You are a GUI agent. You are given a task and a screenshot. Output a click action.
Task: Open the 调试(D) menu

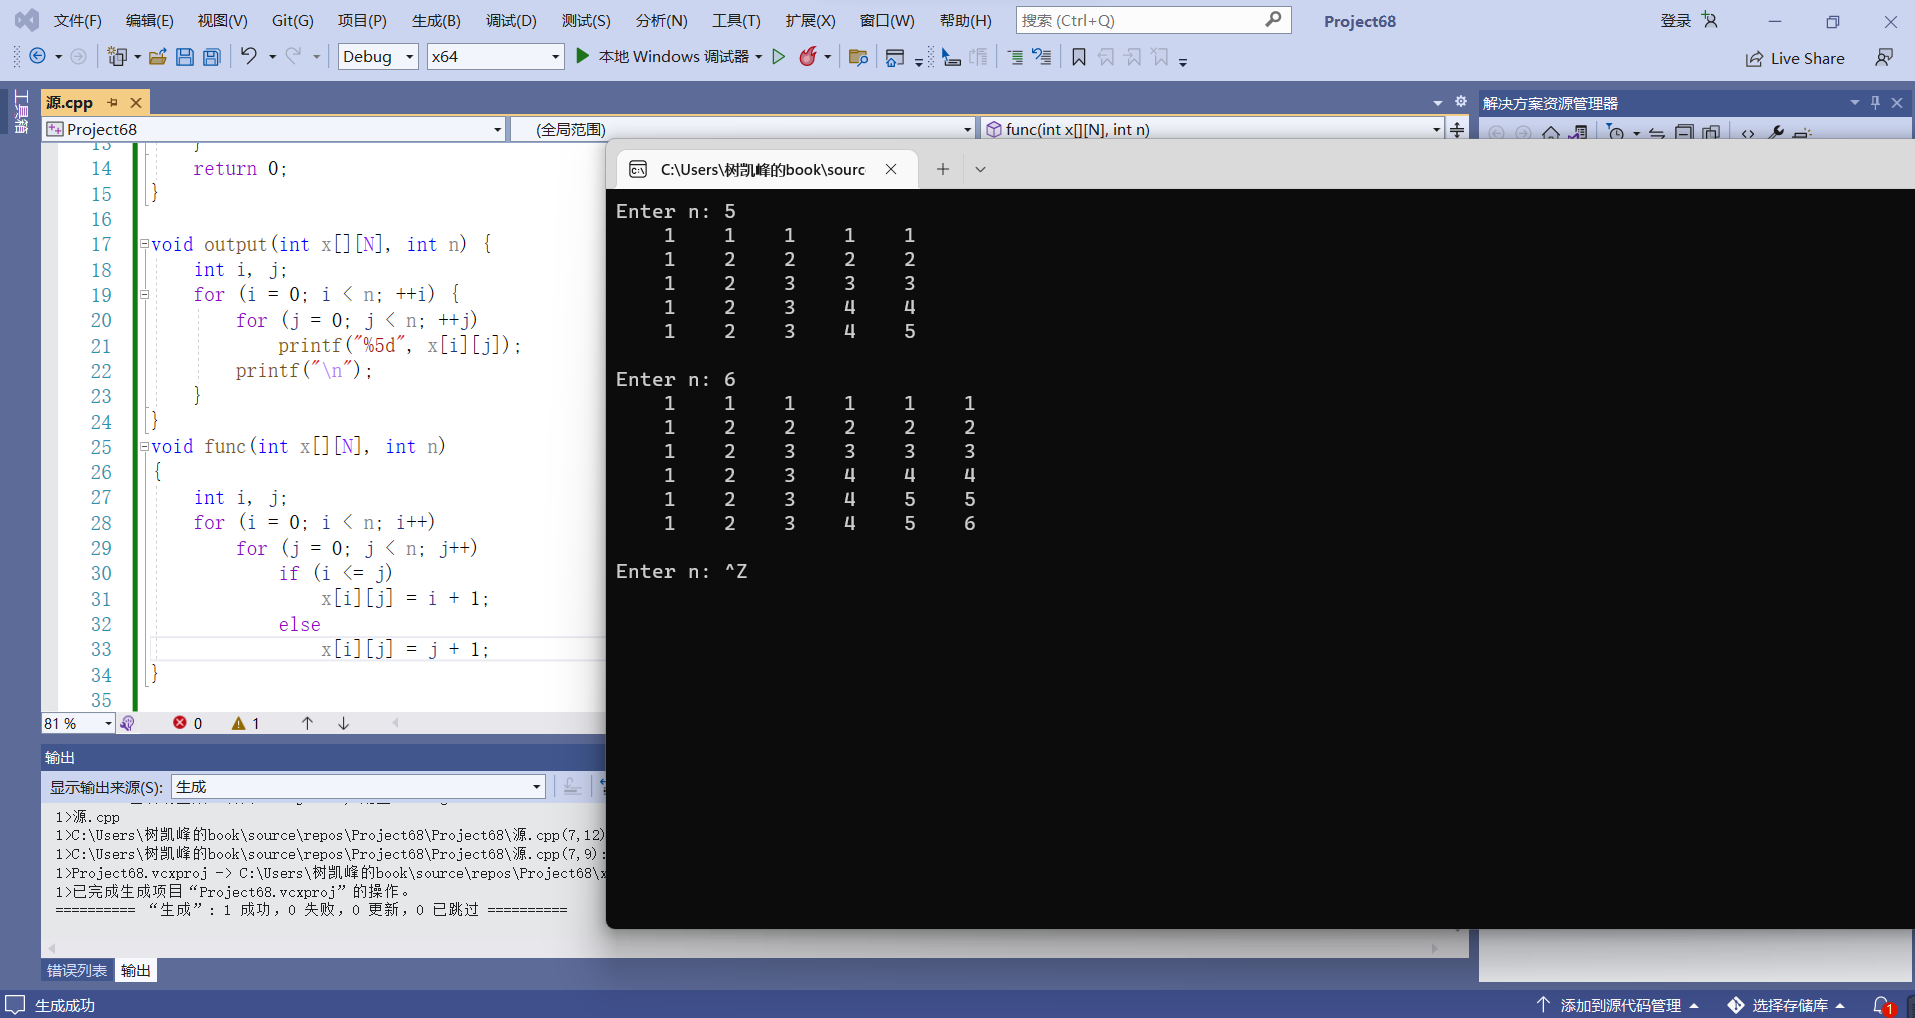click(511, 21)
